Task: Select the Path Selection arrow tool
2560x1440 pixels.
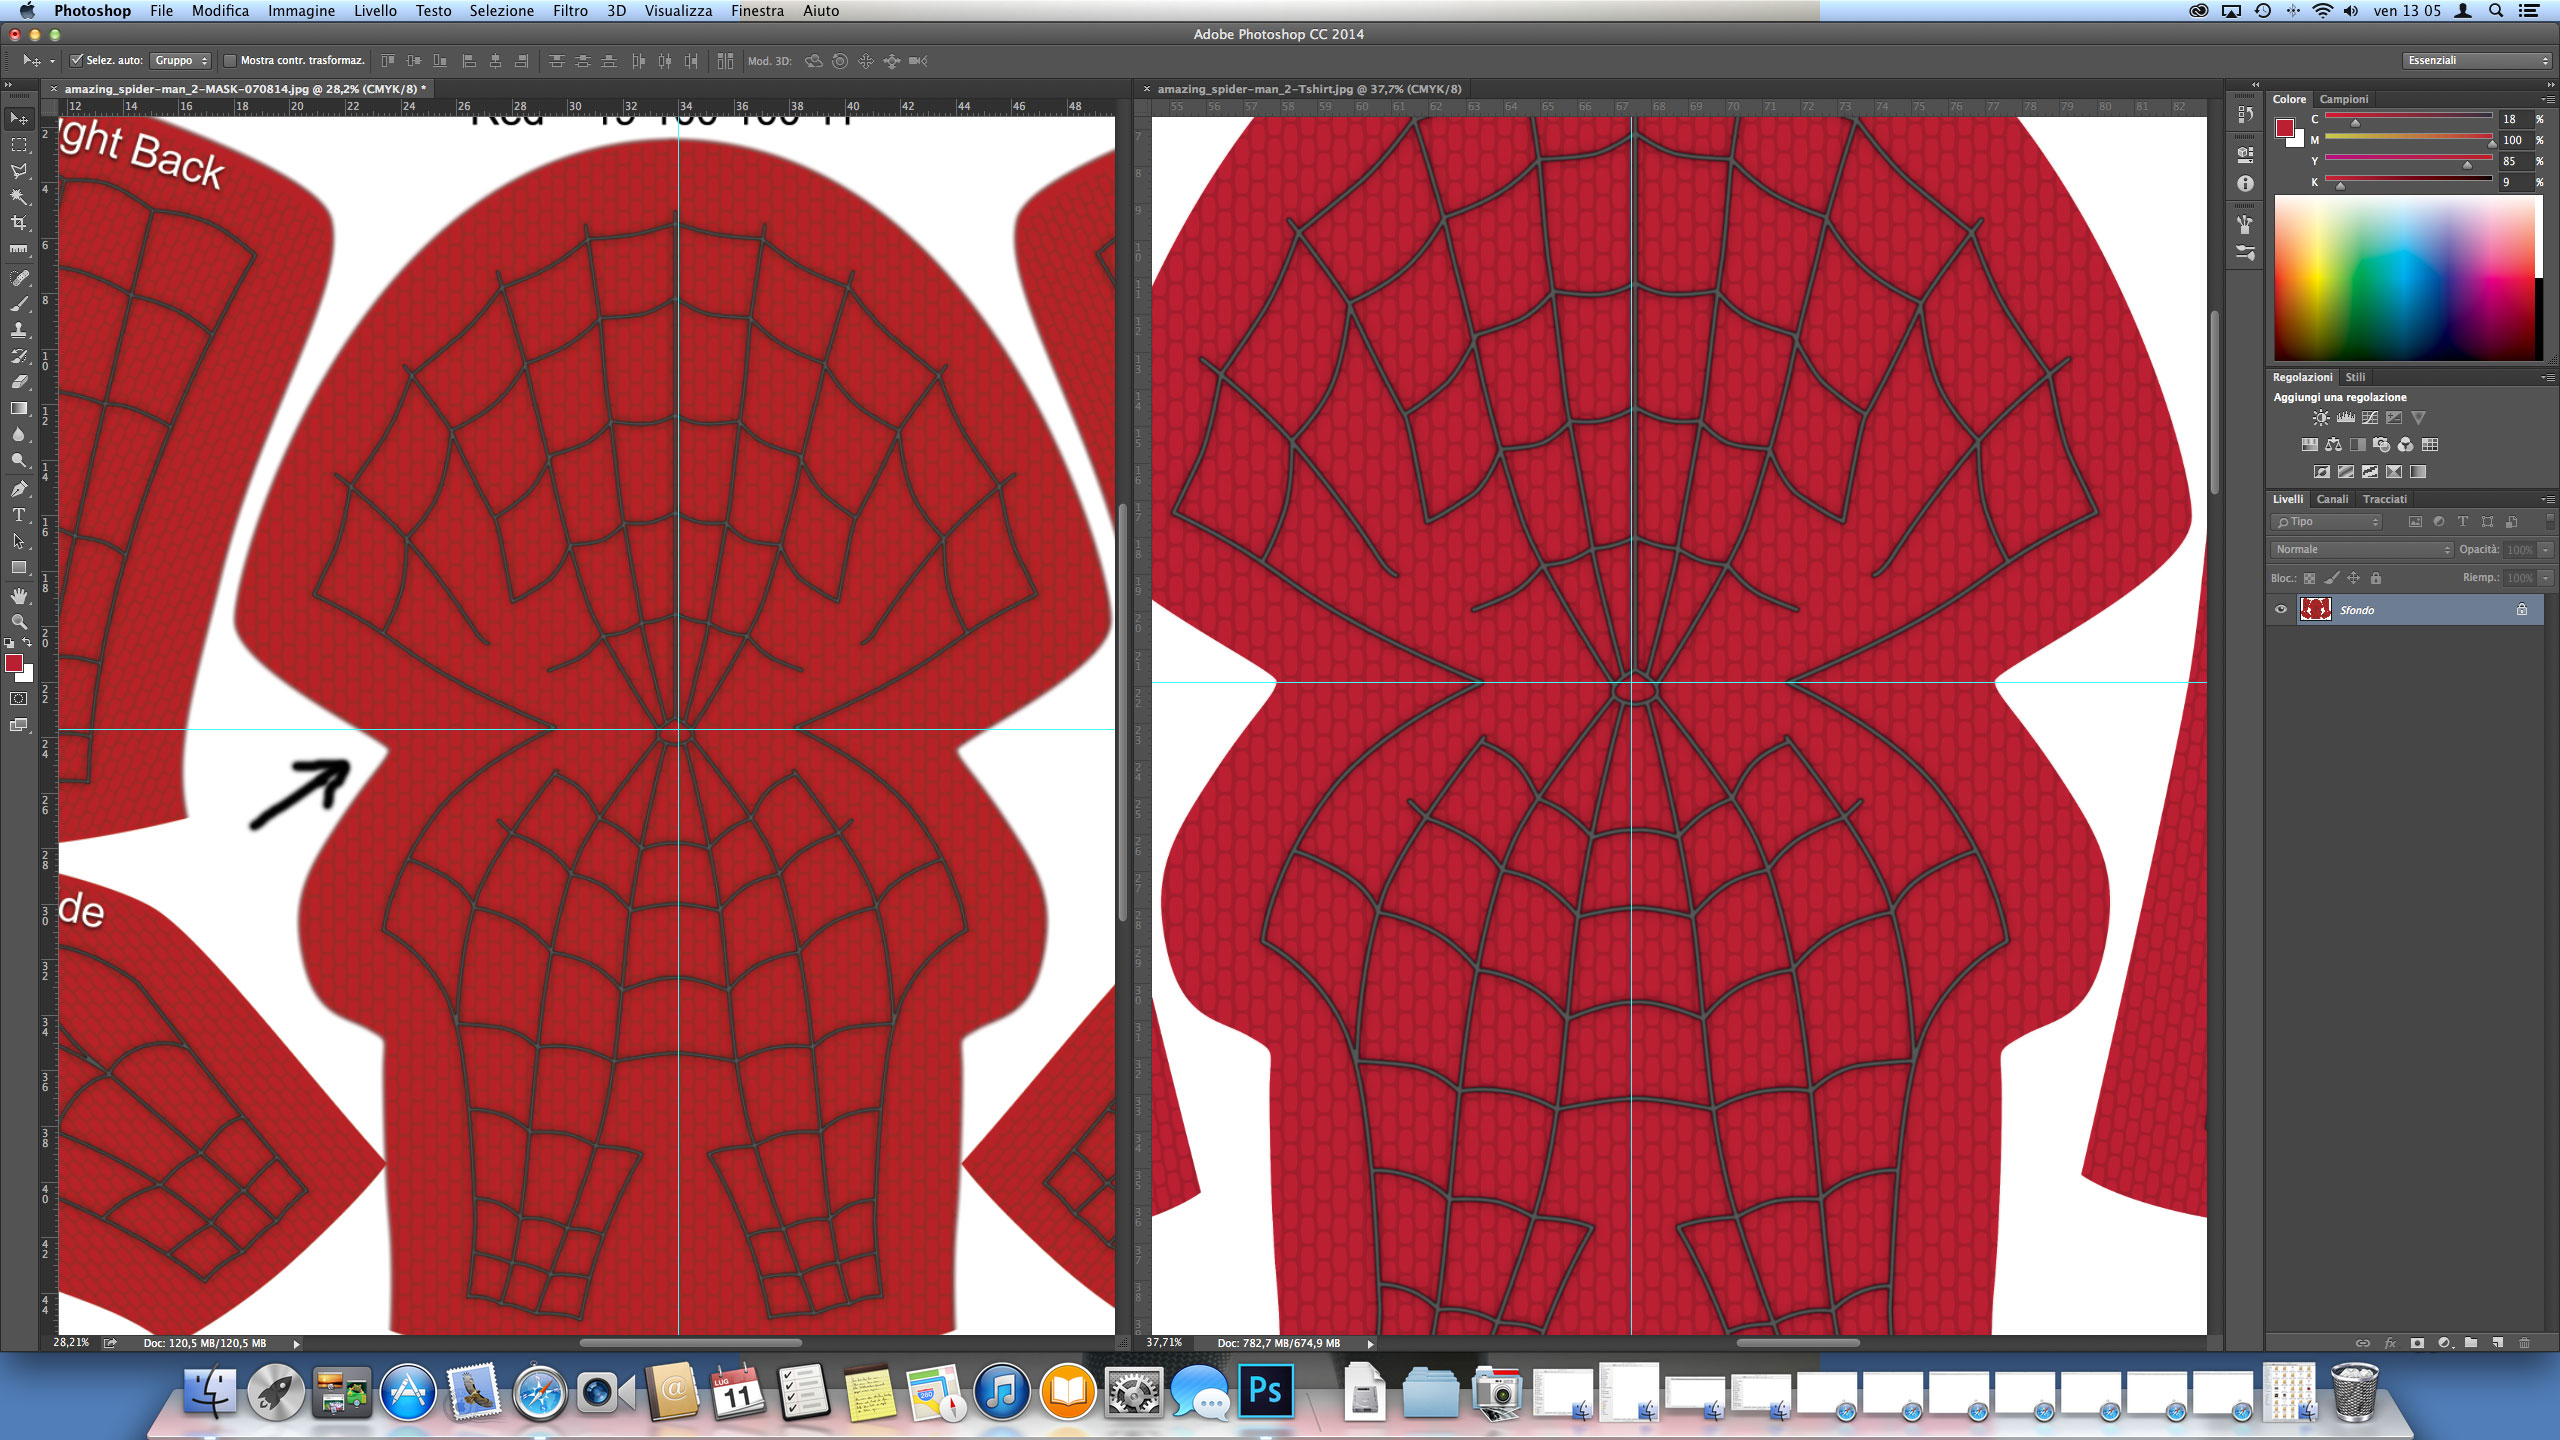Action: [x=19, y=541]
